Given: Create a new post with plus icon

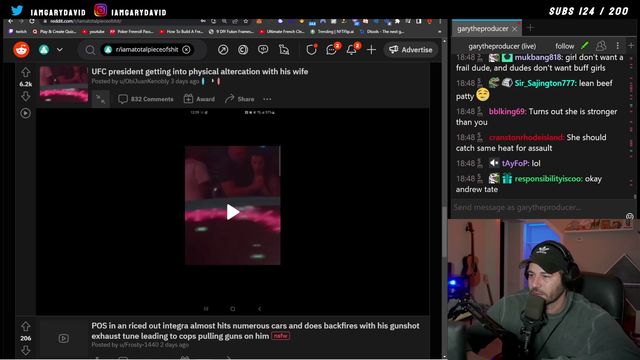Looking at the screenshot, I should tap(371, 50).
